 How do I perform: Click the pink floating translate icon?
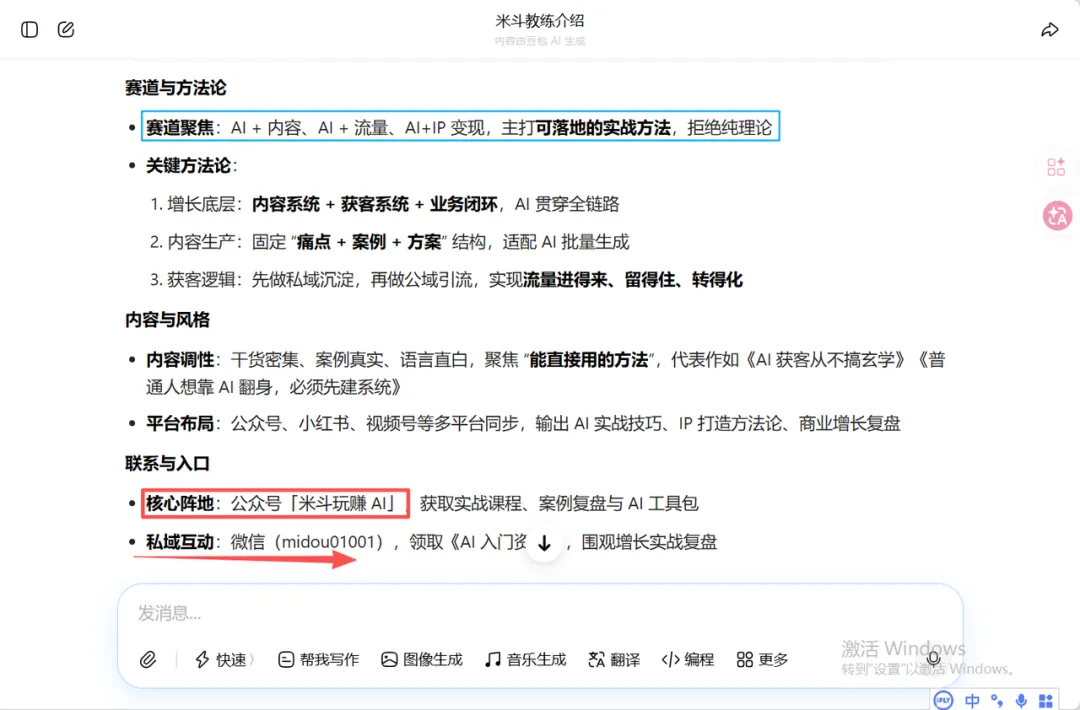click(1057, 216)
